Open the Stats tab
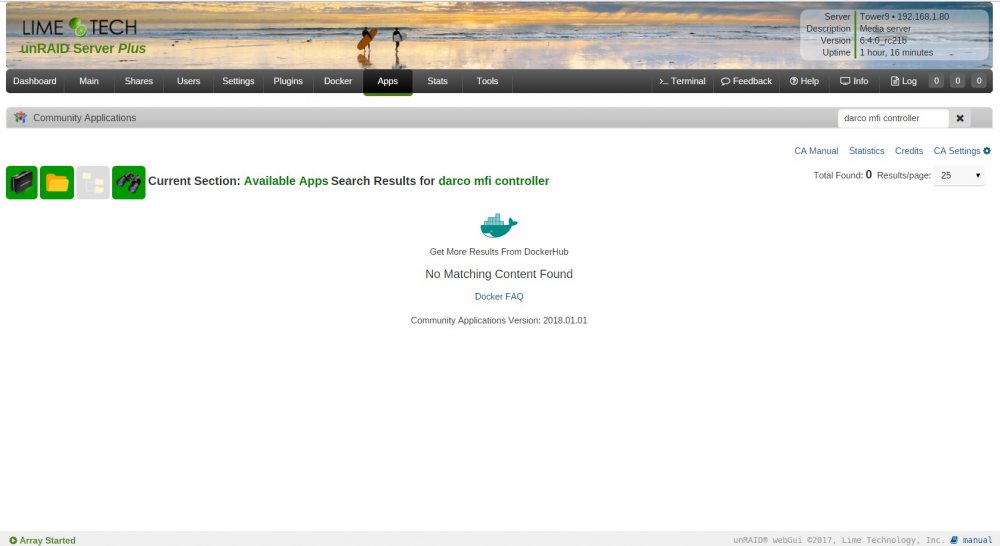 [437, 81]
